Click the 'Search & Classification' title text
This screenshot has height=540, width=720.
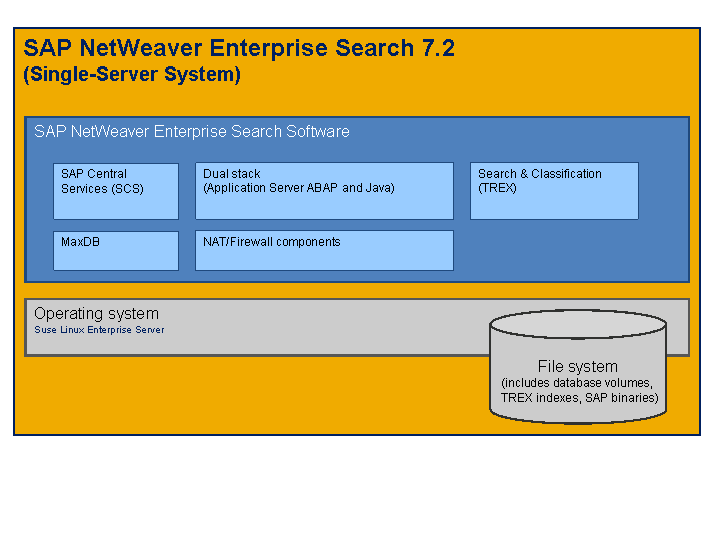539,174
